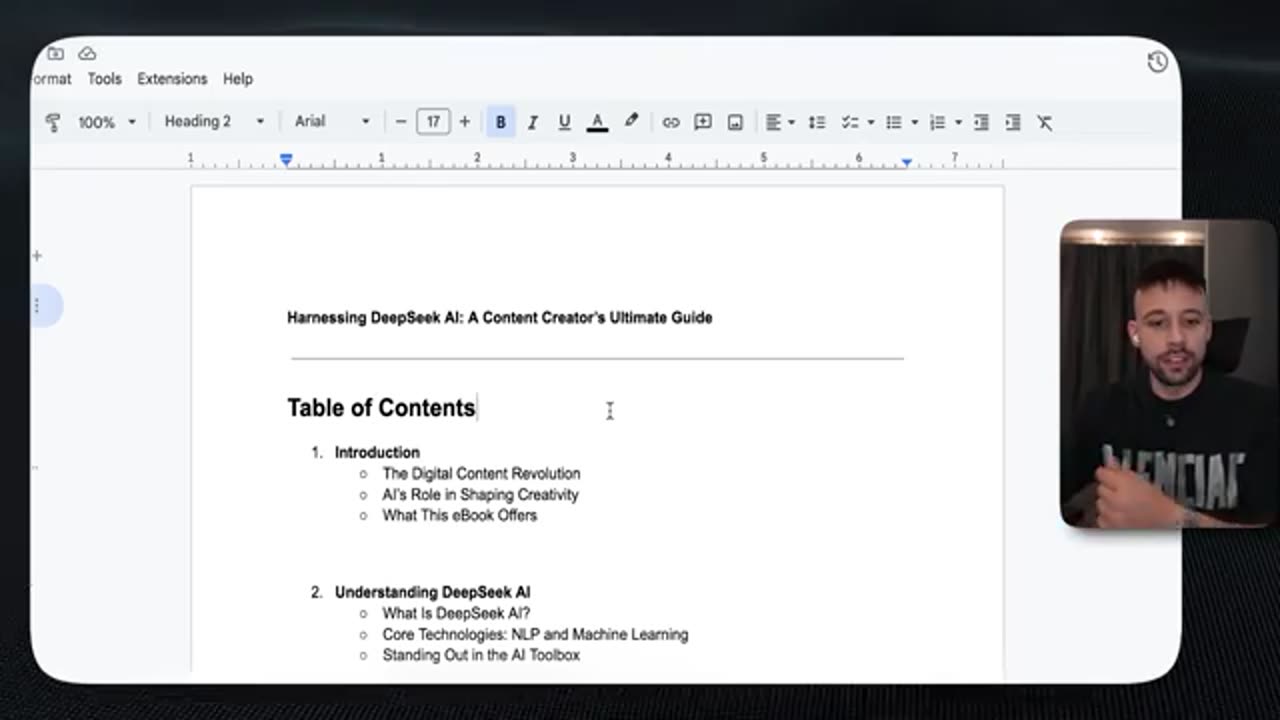Click the Table of Contents heading

[x=381, y=407]
